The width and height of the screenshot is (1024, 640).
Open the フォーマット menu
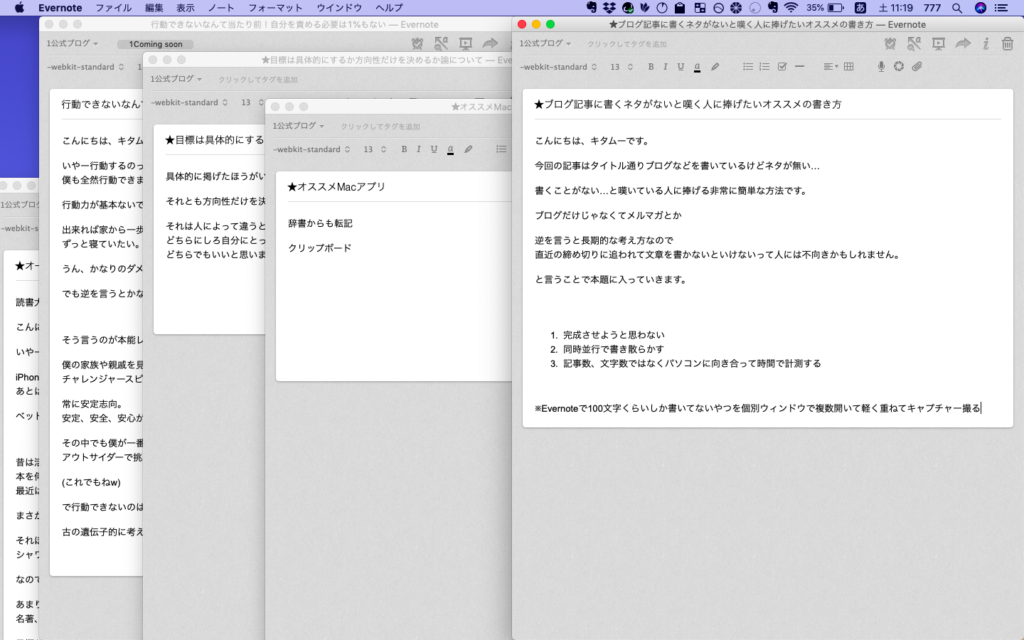[275, 7]
